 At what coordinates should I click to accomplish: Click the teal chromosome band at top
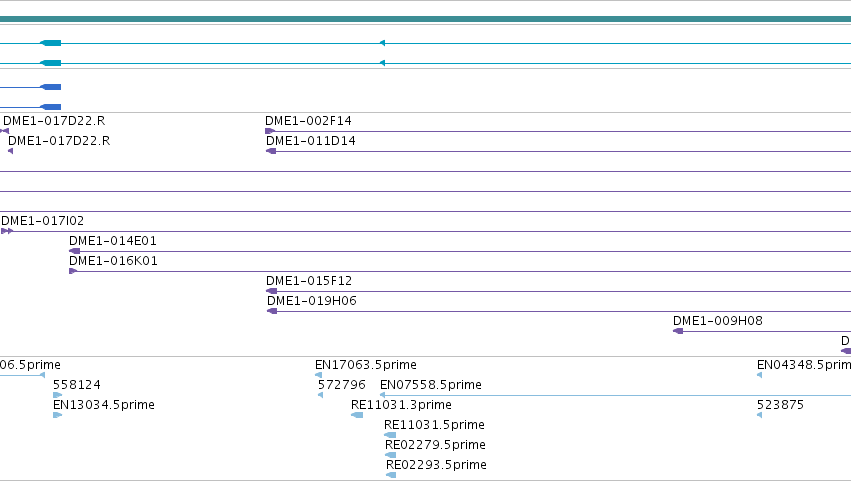(426, 19)
